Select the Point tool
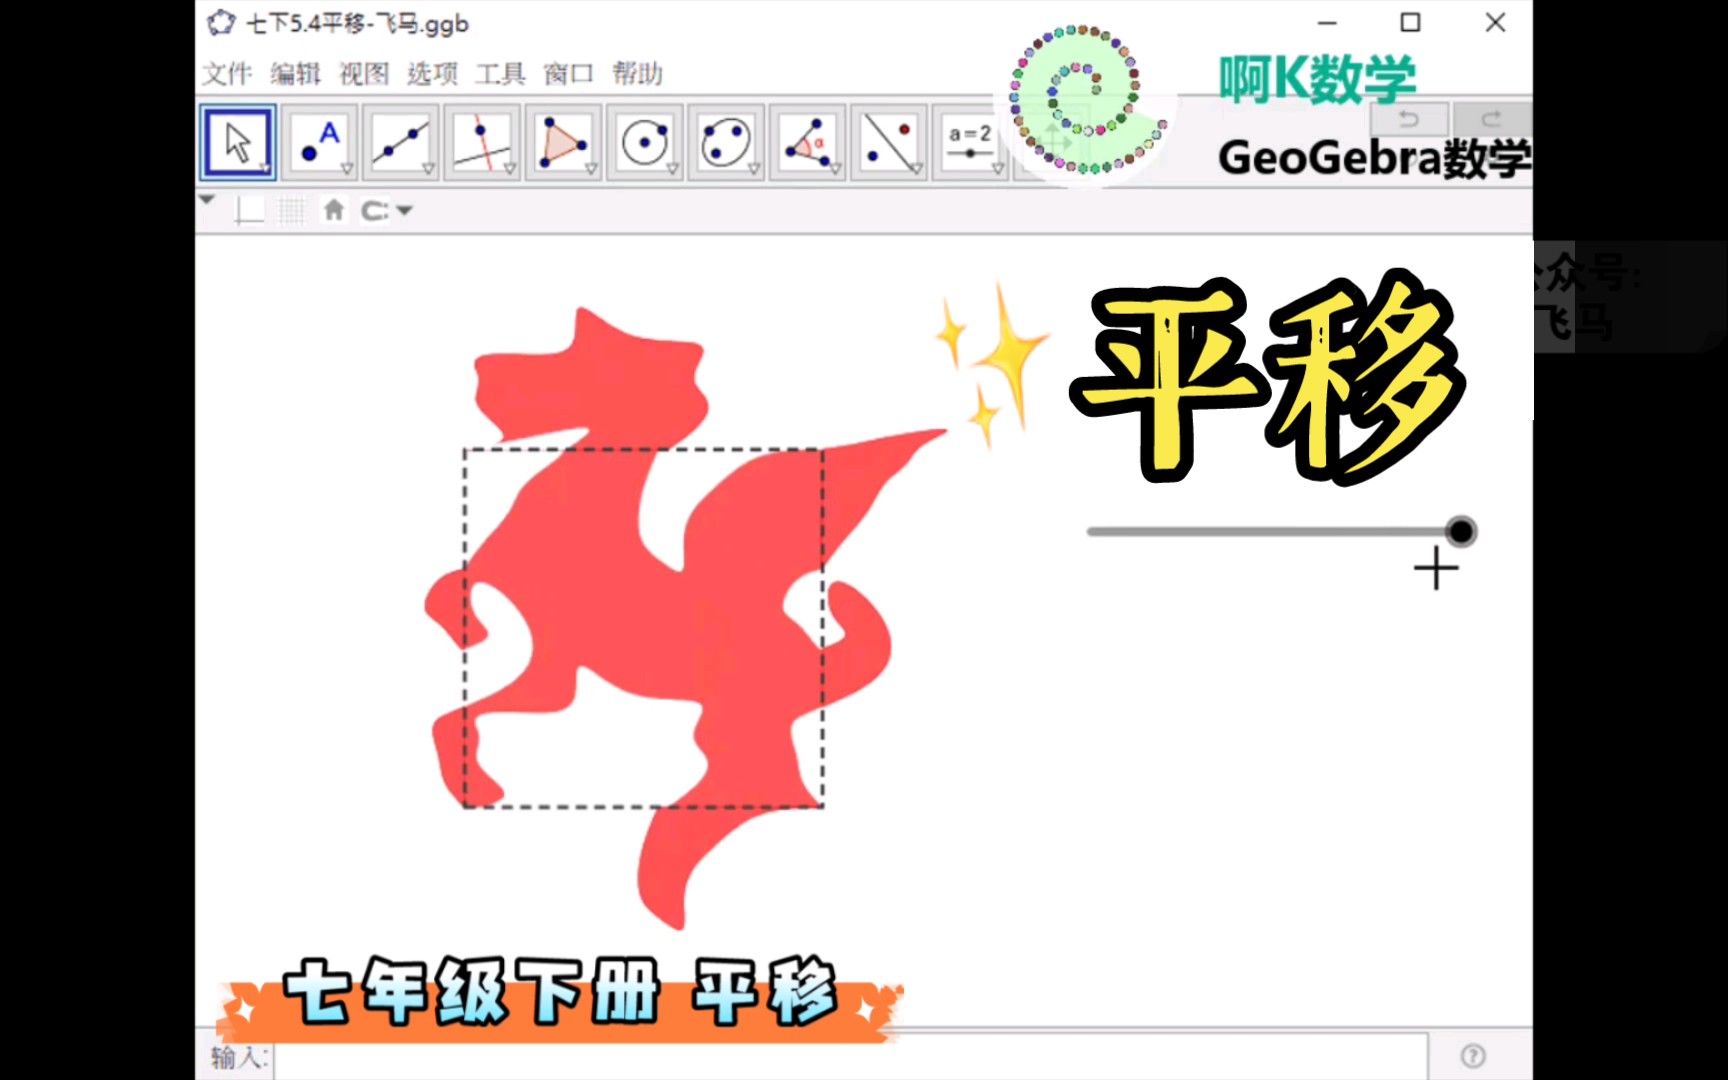The height and width of the screenshot is (1080, 1728). pos(319,142)
